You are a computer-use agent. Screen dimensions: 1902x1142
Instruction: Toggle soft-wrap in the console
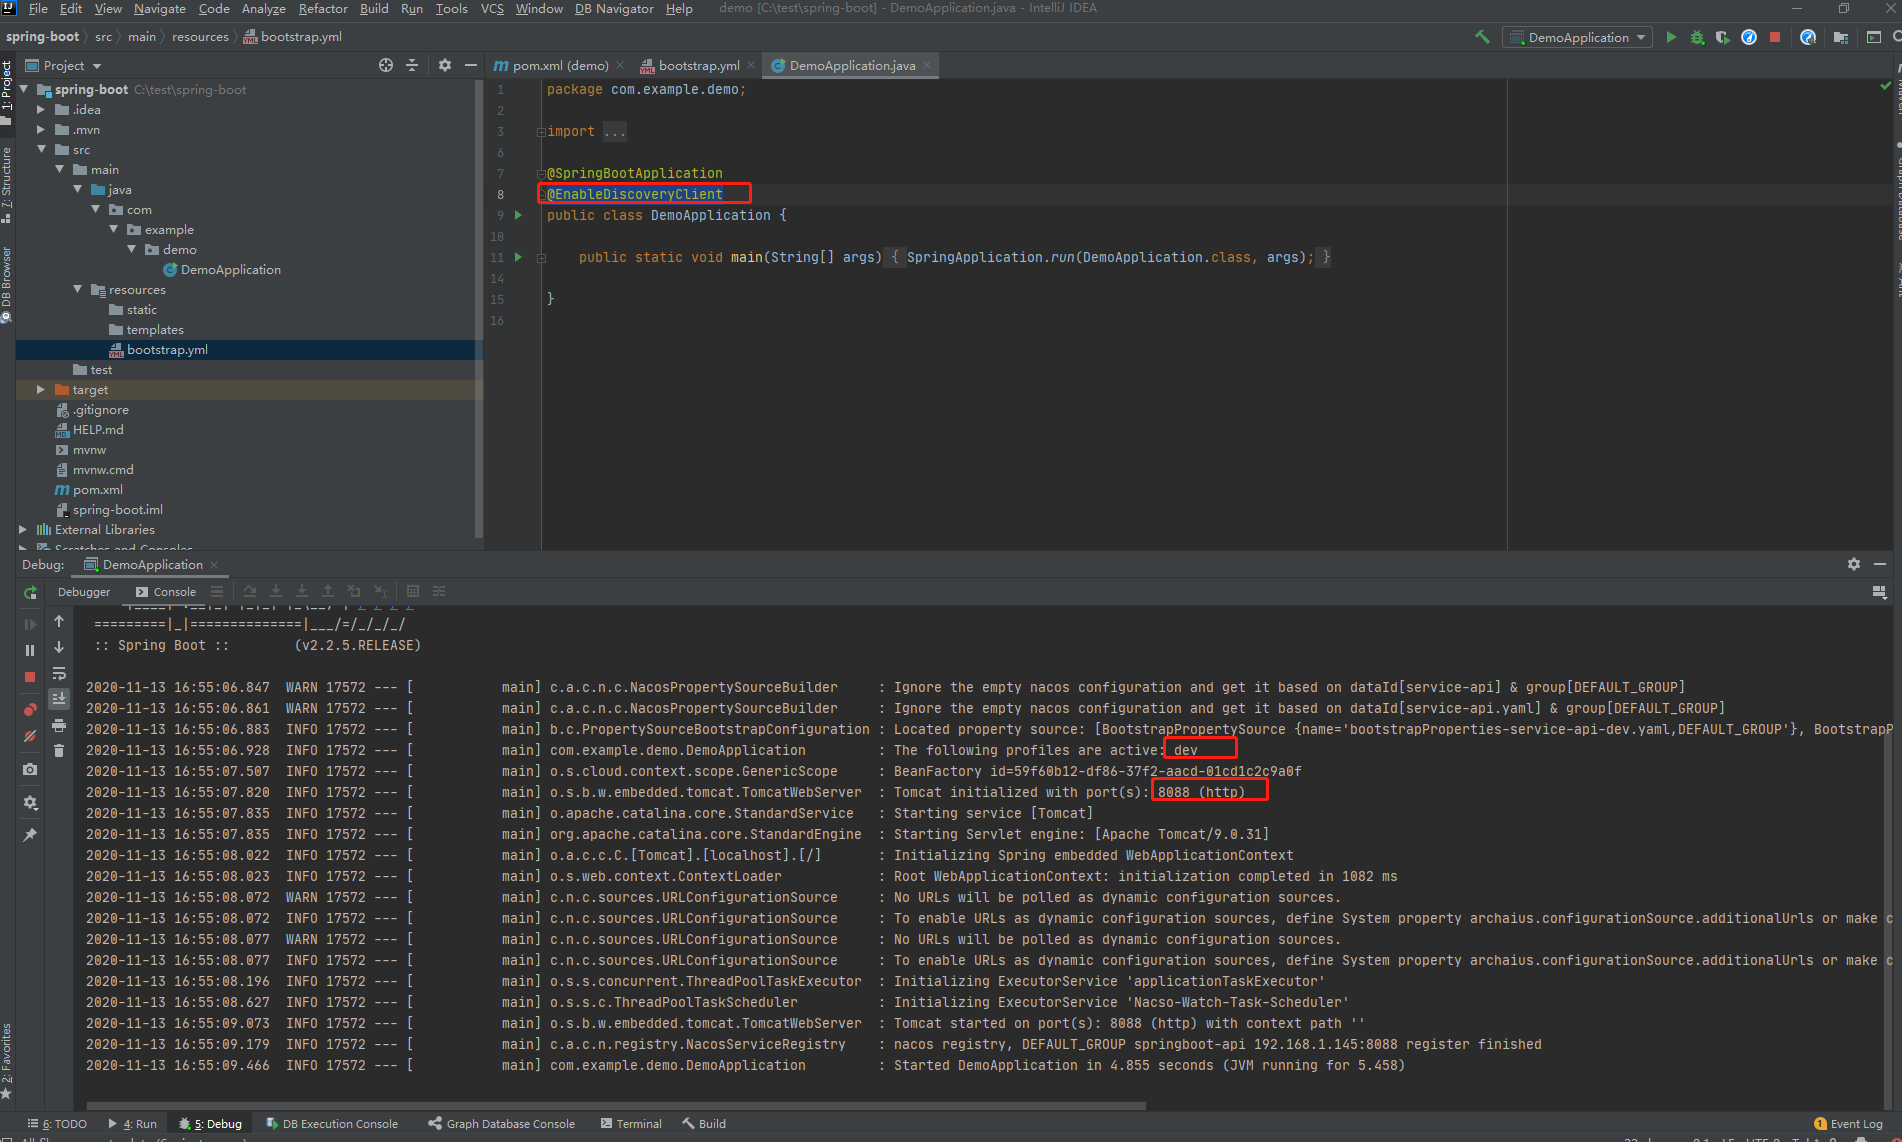point(59,673)
